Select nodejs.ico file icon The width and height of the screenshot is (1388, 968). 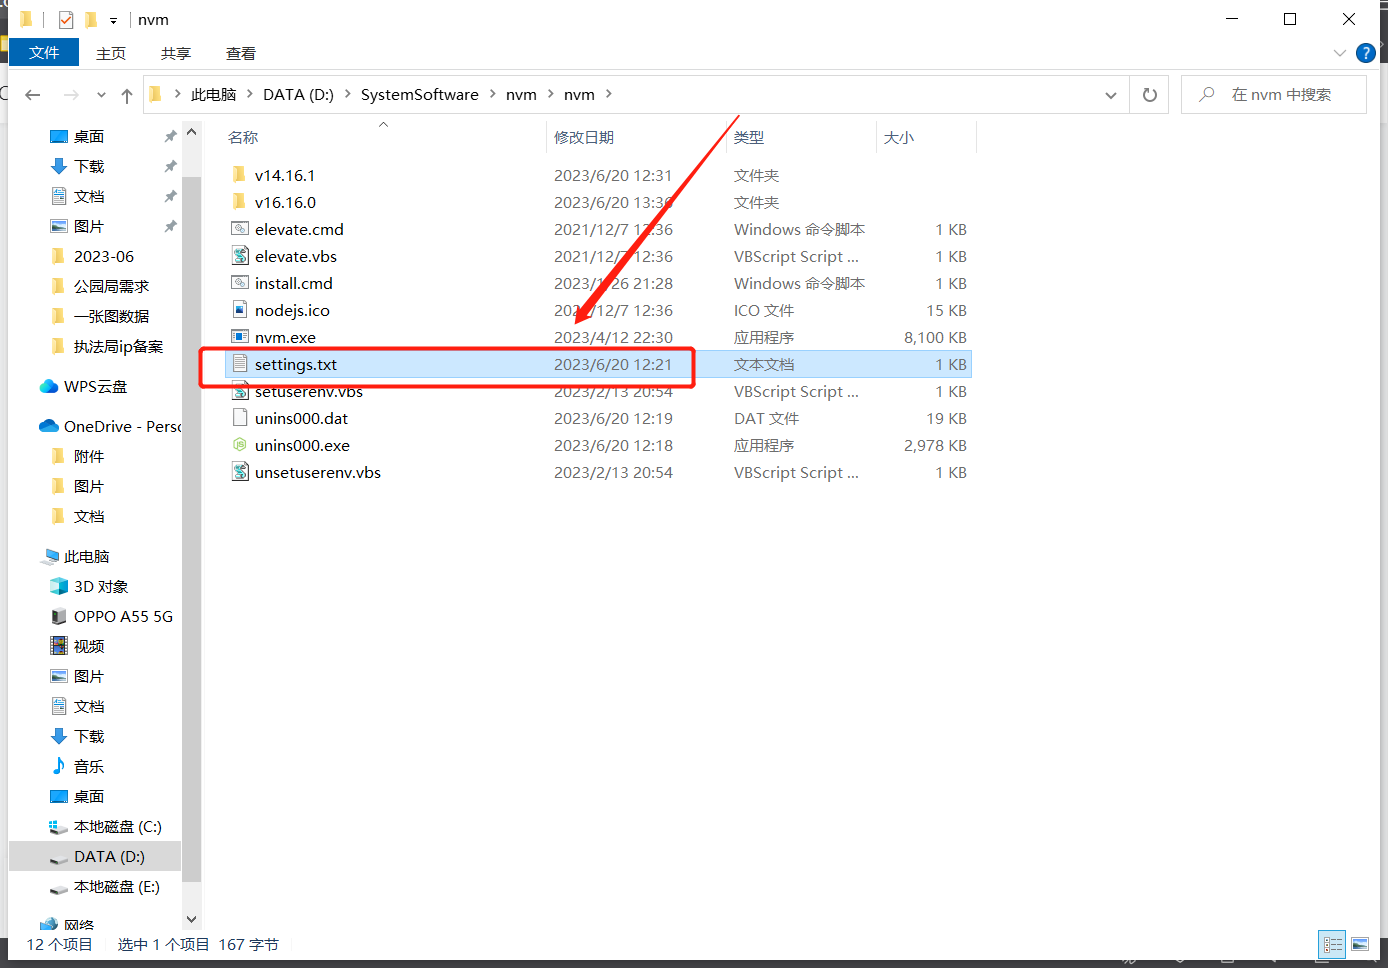(240, 310)
